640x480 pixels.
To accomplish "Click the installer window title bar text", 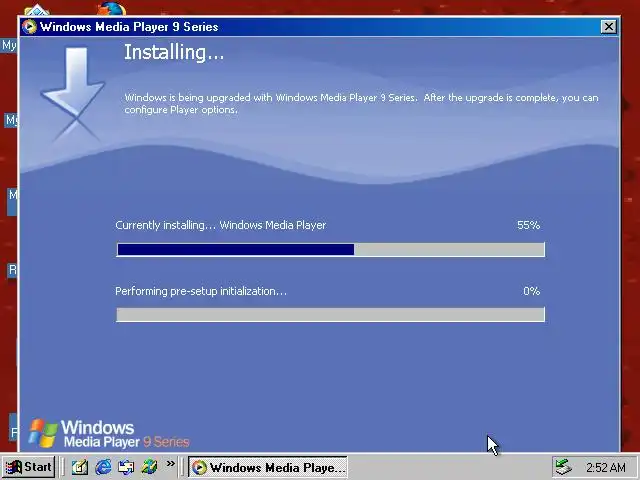I will click(x=129, y=27).
